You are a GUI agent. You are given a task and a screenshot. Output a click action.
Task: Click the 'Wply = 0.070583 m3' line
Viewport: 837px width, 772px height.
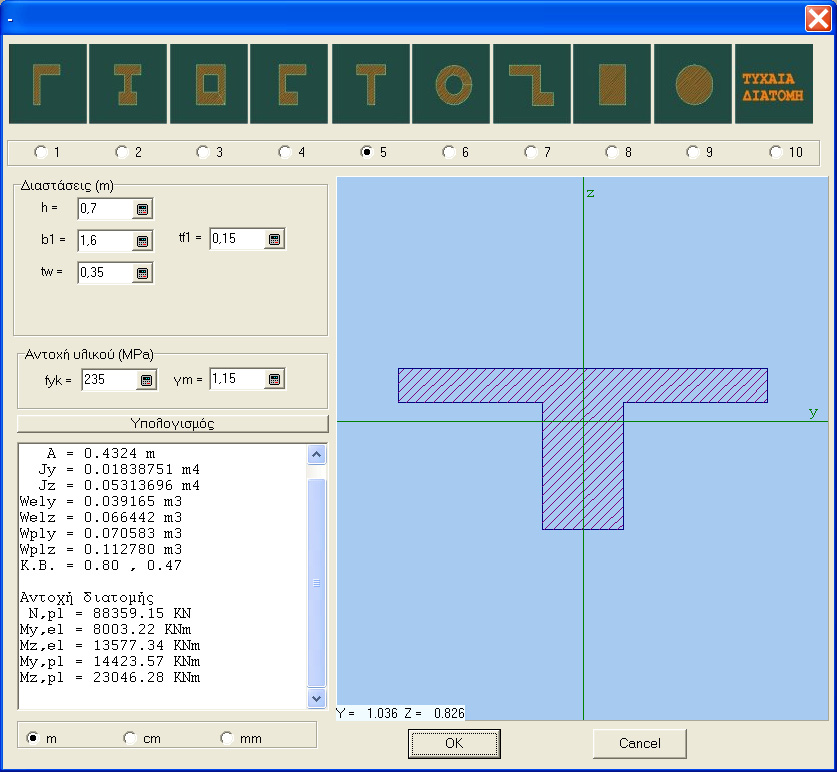coord(101,534)
